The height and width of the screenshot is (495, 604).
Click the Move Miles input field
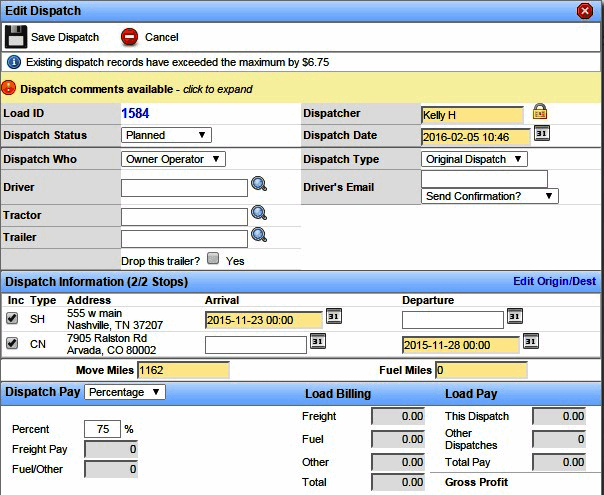point(183,370)
